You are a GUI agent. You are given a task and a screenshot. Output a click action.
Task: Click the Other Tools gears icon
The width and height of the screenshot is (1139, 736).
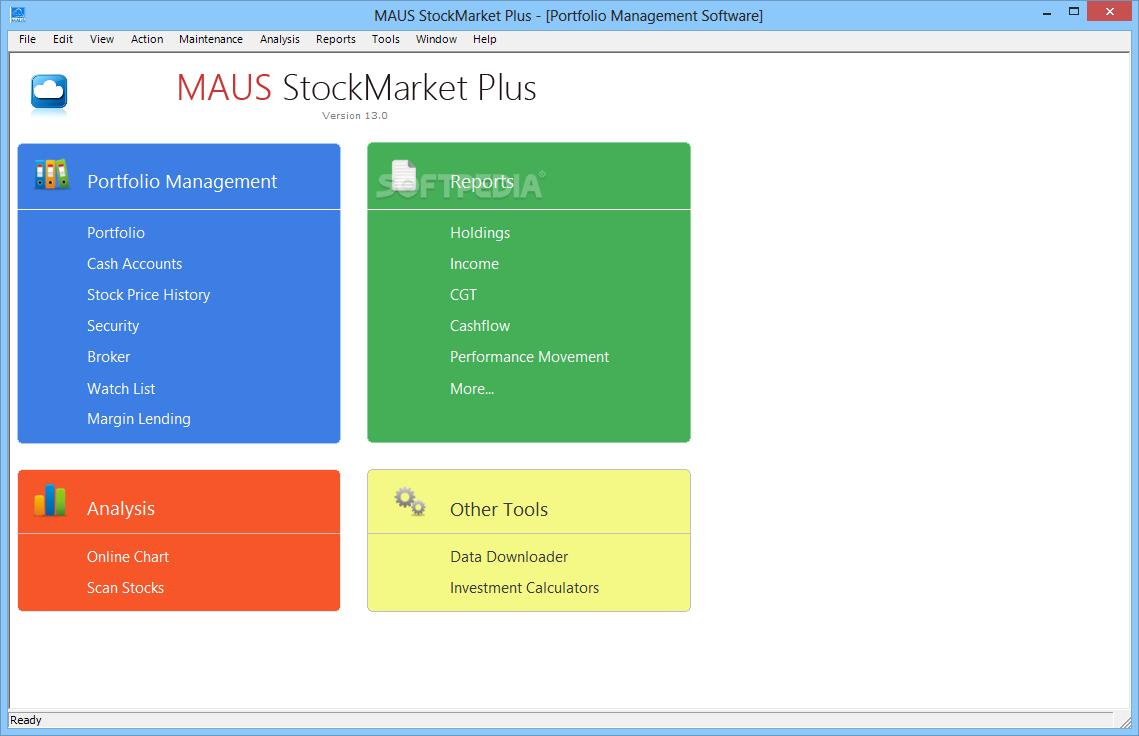coord(410,501)
